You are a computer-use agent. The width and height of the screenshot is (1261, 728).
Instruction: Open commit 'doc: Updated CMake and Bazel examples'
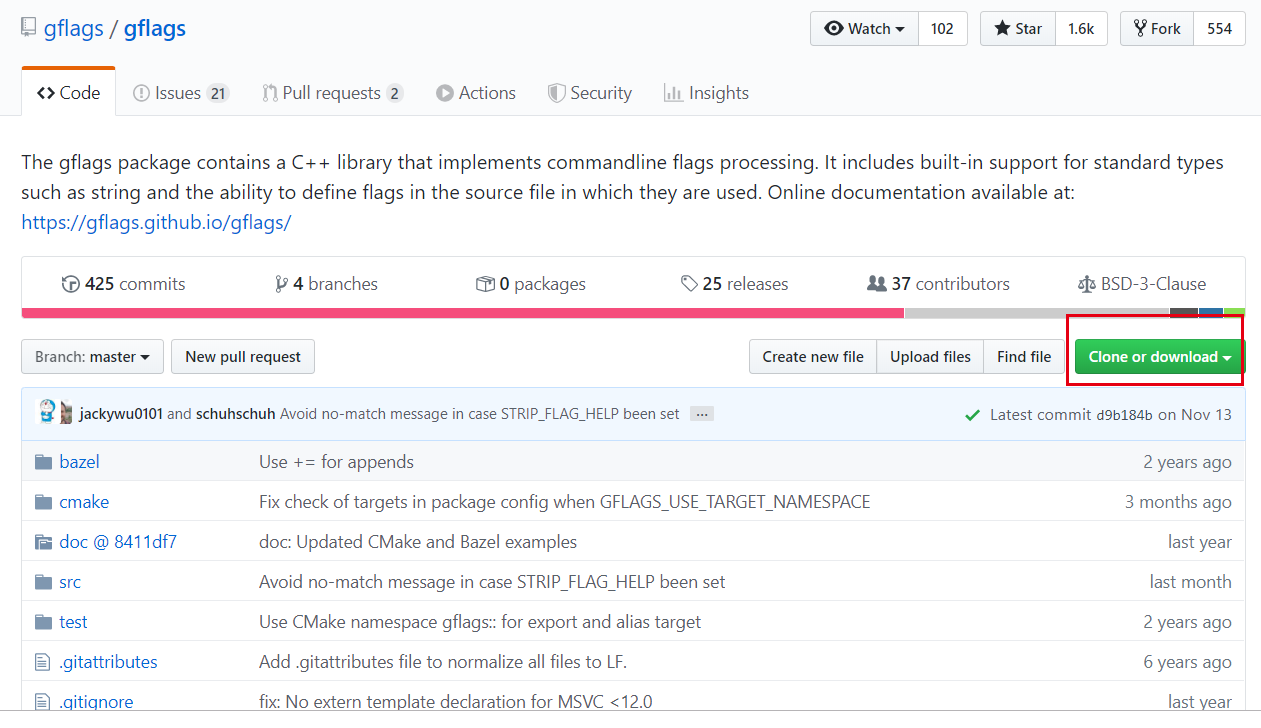coord(418,542)
